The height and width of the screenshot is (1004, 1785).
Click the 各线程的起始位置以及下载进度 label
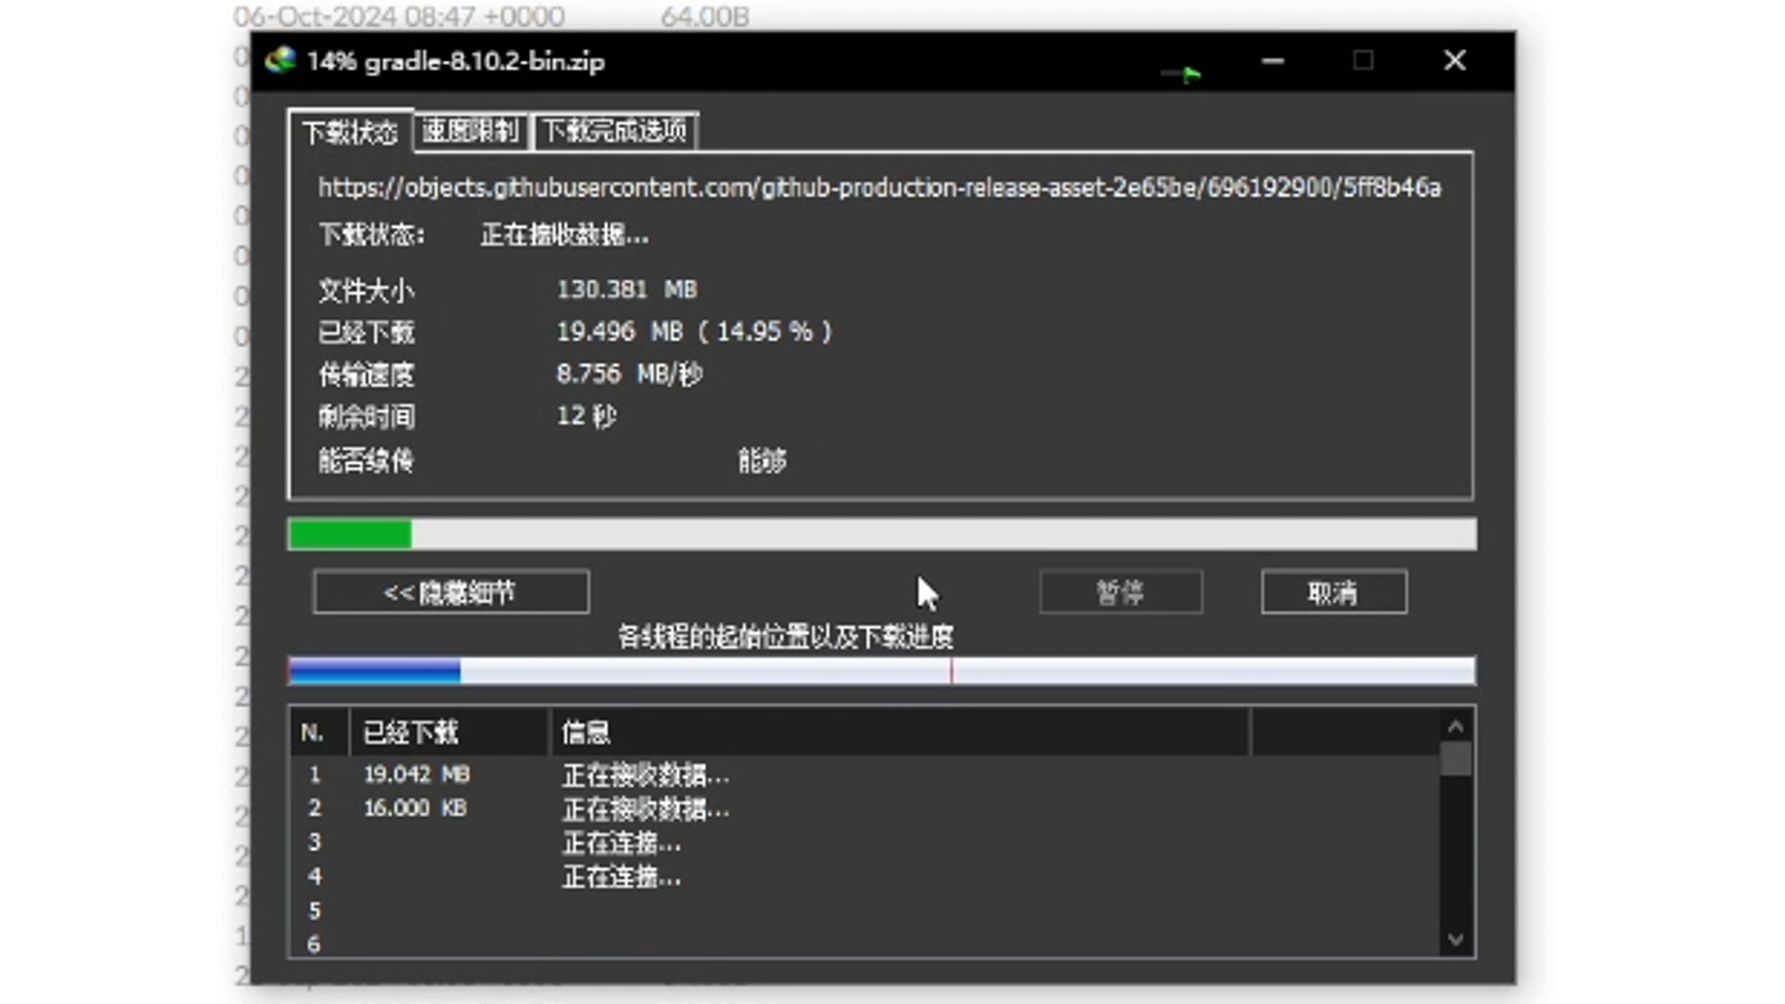(x=786, y=637)
